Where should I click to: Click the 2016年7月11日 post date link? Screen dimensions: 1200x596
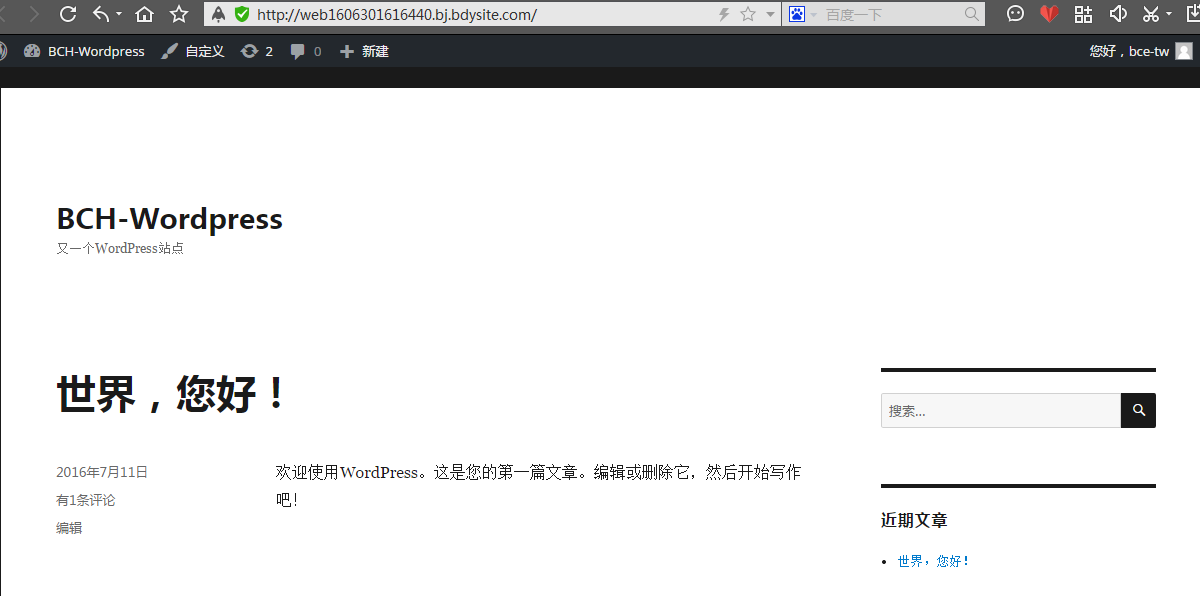(102, 473)
